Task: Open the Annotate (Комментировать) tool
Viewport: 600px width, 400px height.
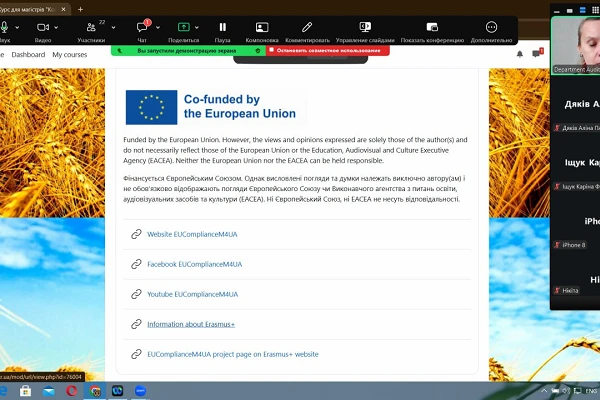Action: click(x=307, y=27)
